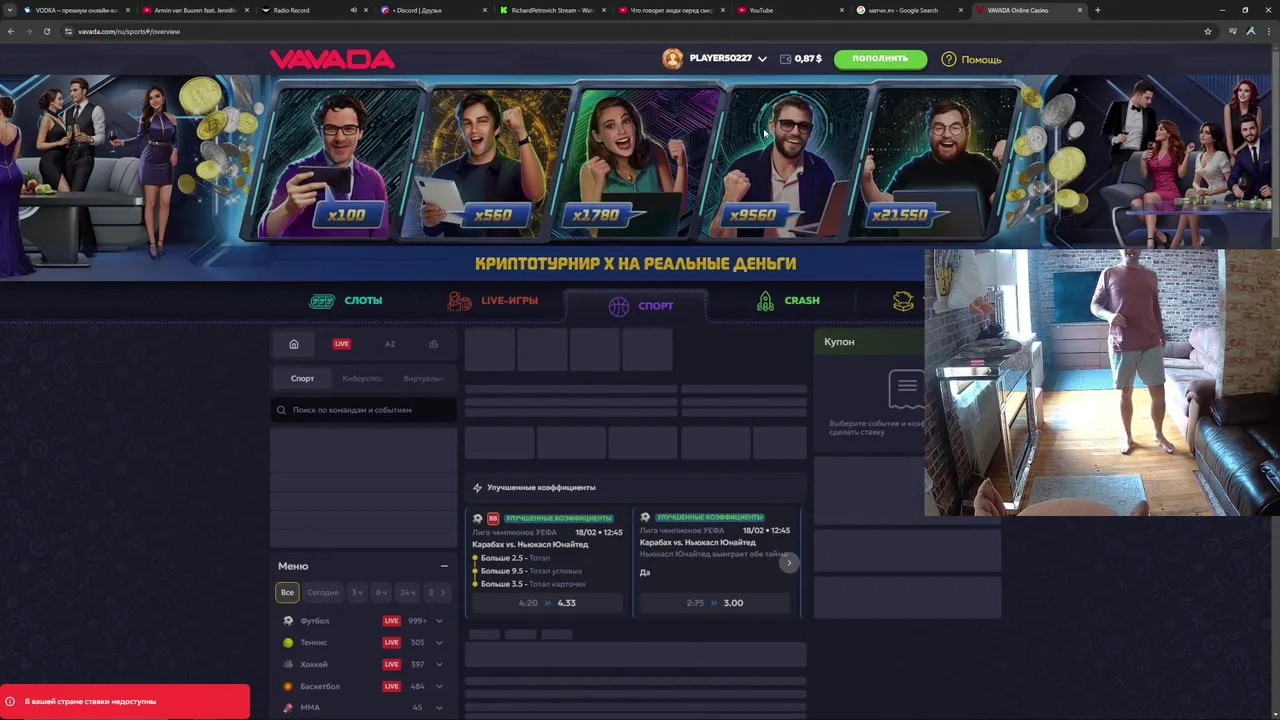Image resolution: width=1280 pixels, height=720 pixels.
Task: Bookmark this page with the star icon
Action: [x=1208, y=31]
